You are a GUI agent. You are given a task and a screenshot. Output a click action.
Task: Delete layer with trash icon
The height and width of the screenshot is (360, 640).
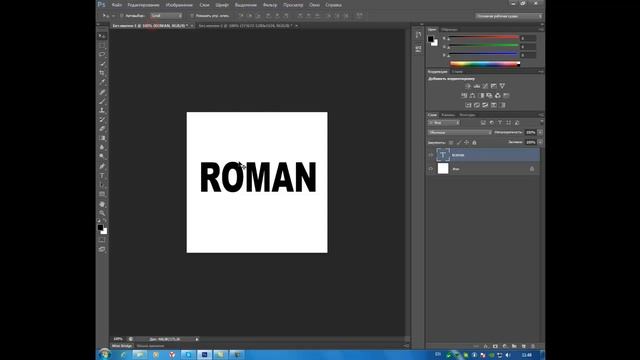click(x=533, y=346)
